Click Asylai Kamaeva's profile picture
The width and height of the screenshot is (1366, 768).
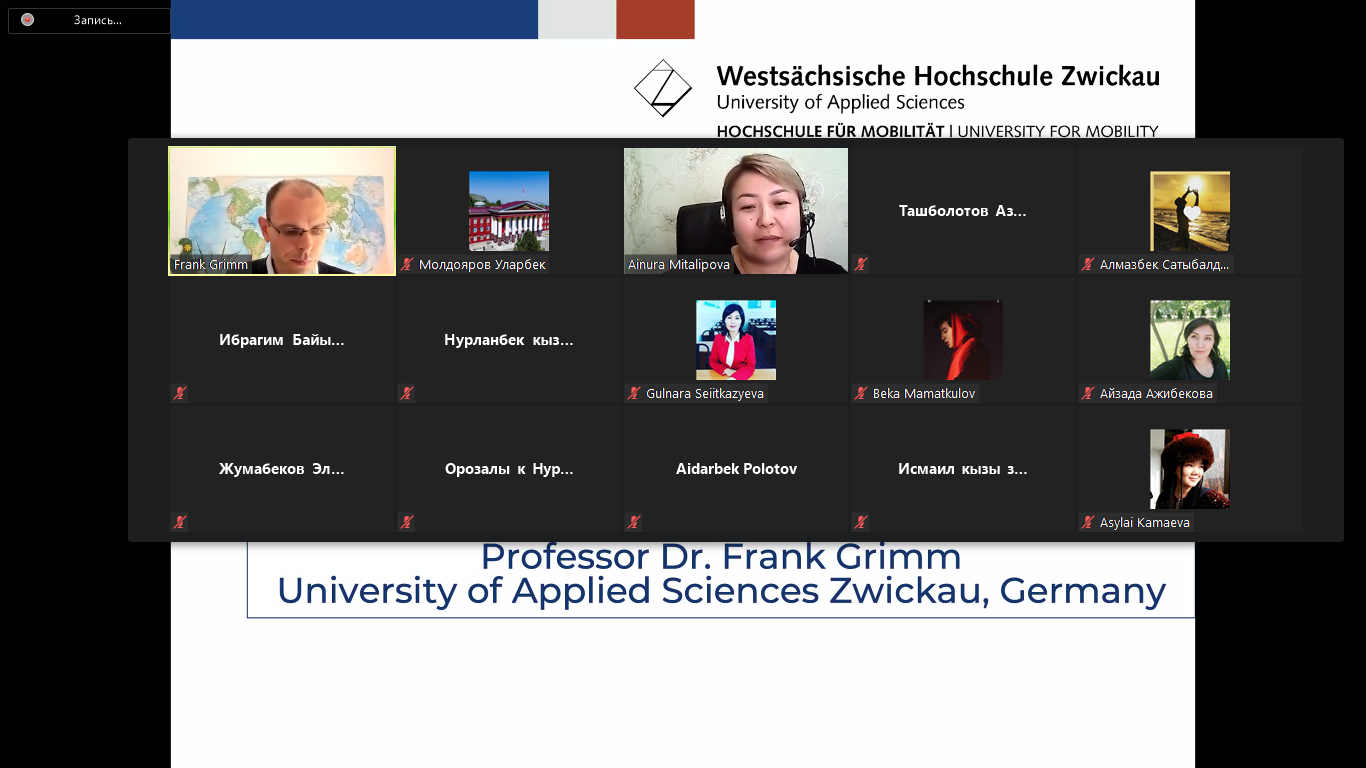(1190, 469)
